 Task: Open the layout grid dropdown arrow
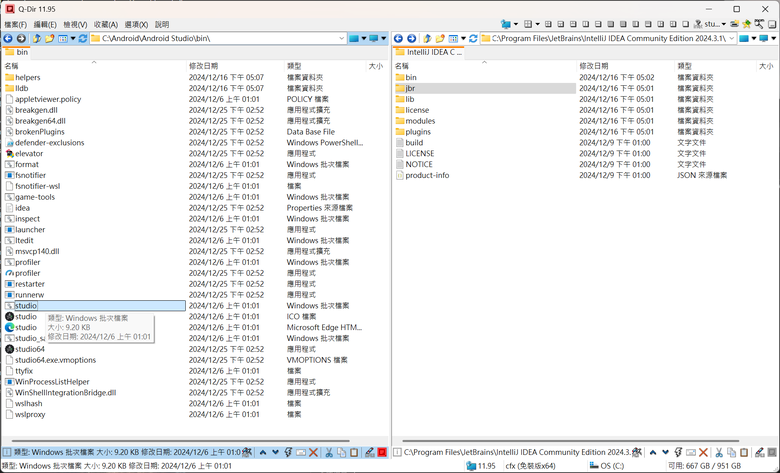[x=538, y=24]
